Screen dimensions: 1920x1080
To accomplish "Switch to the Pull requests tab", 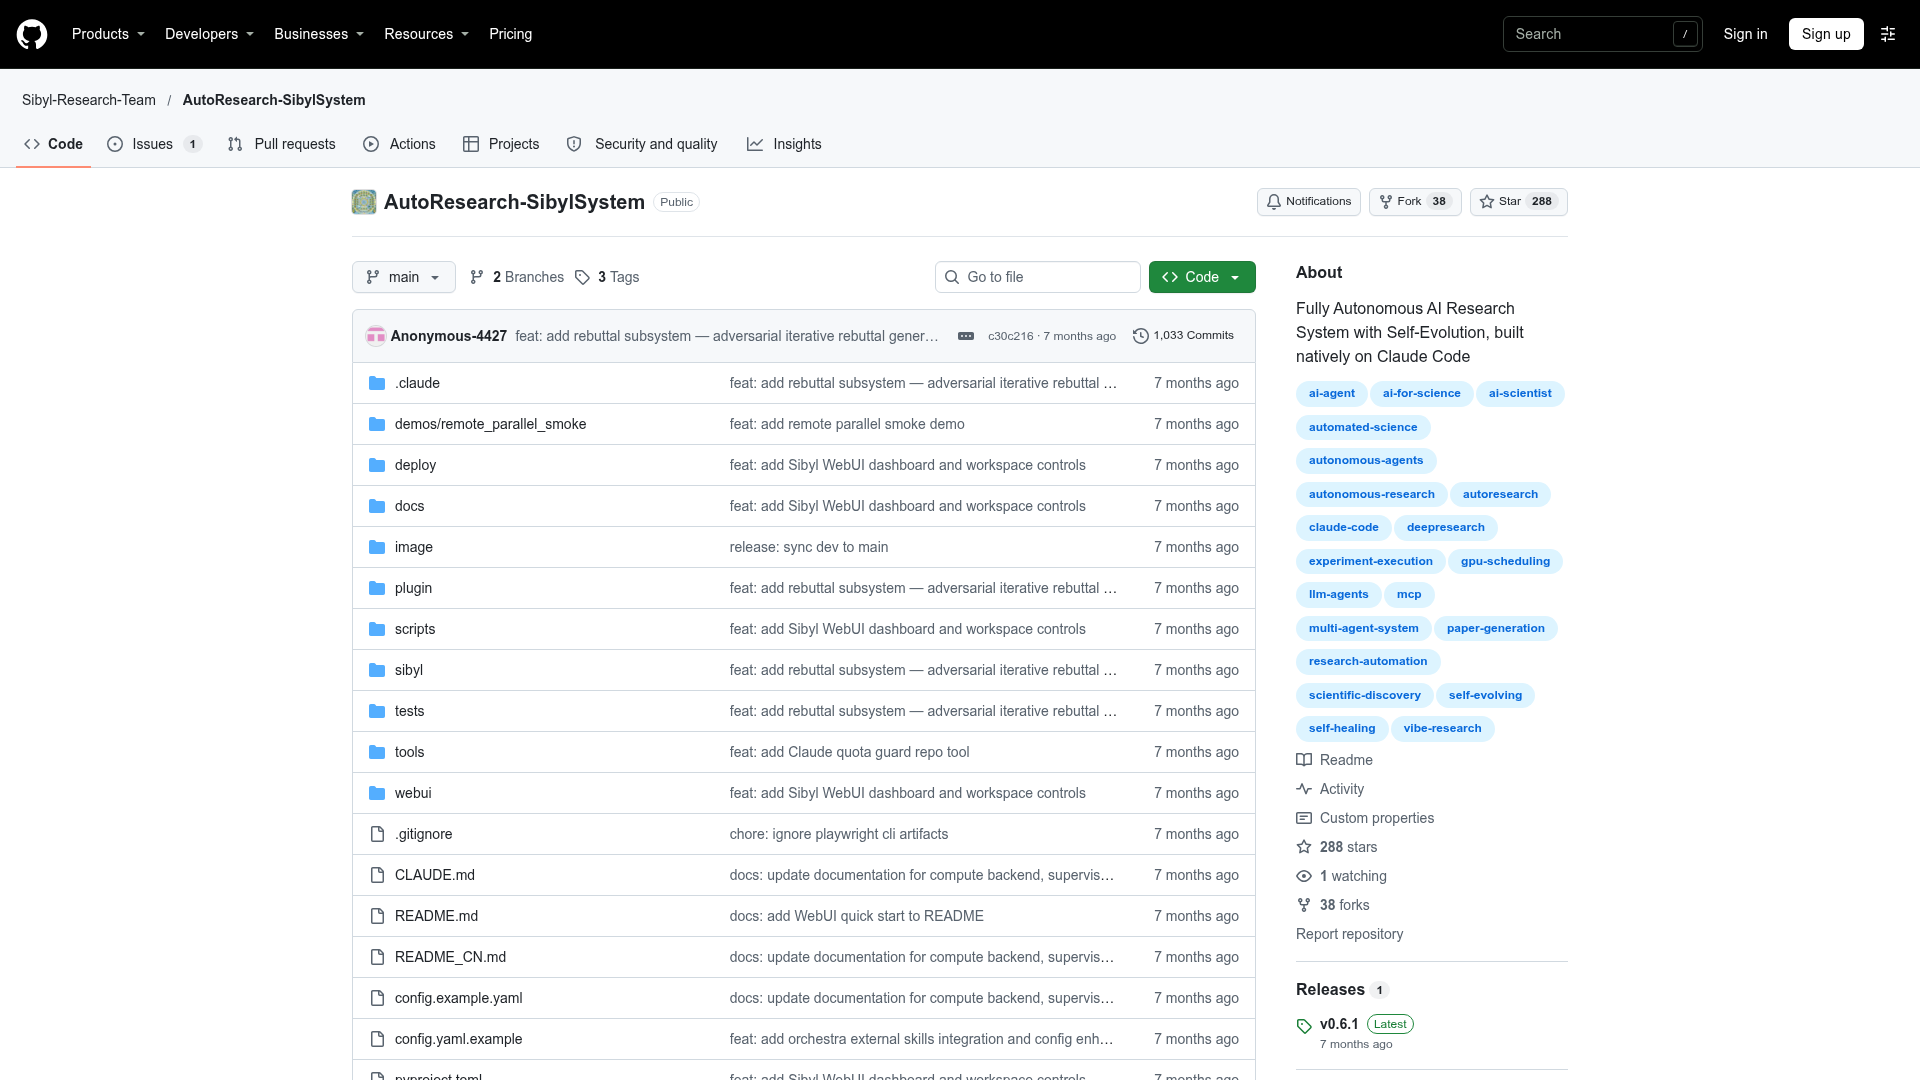I will coord(282,144).
